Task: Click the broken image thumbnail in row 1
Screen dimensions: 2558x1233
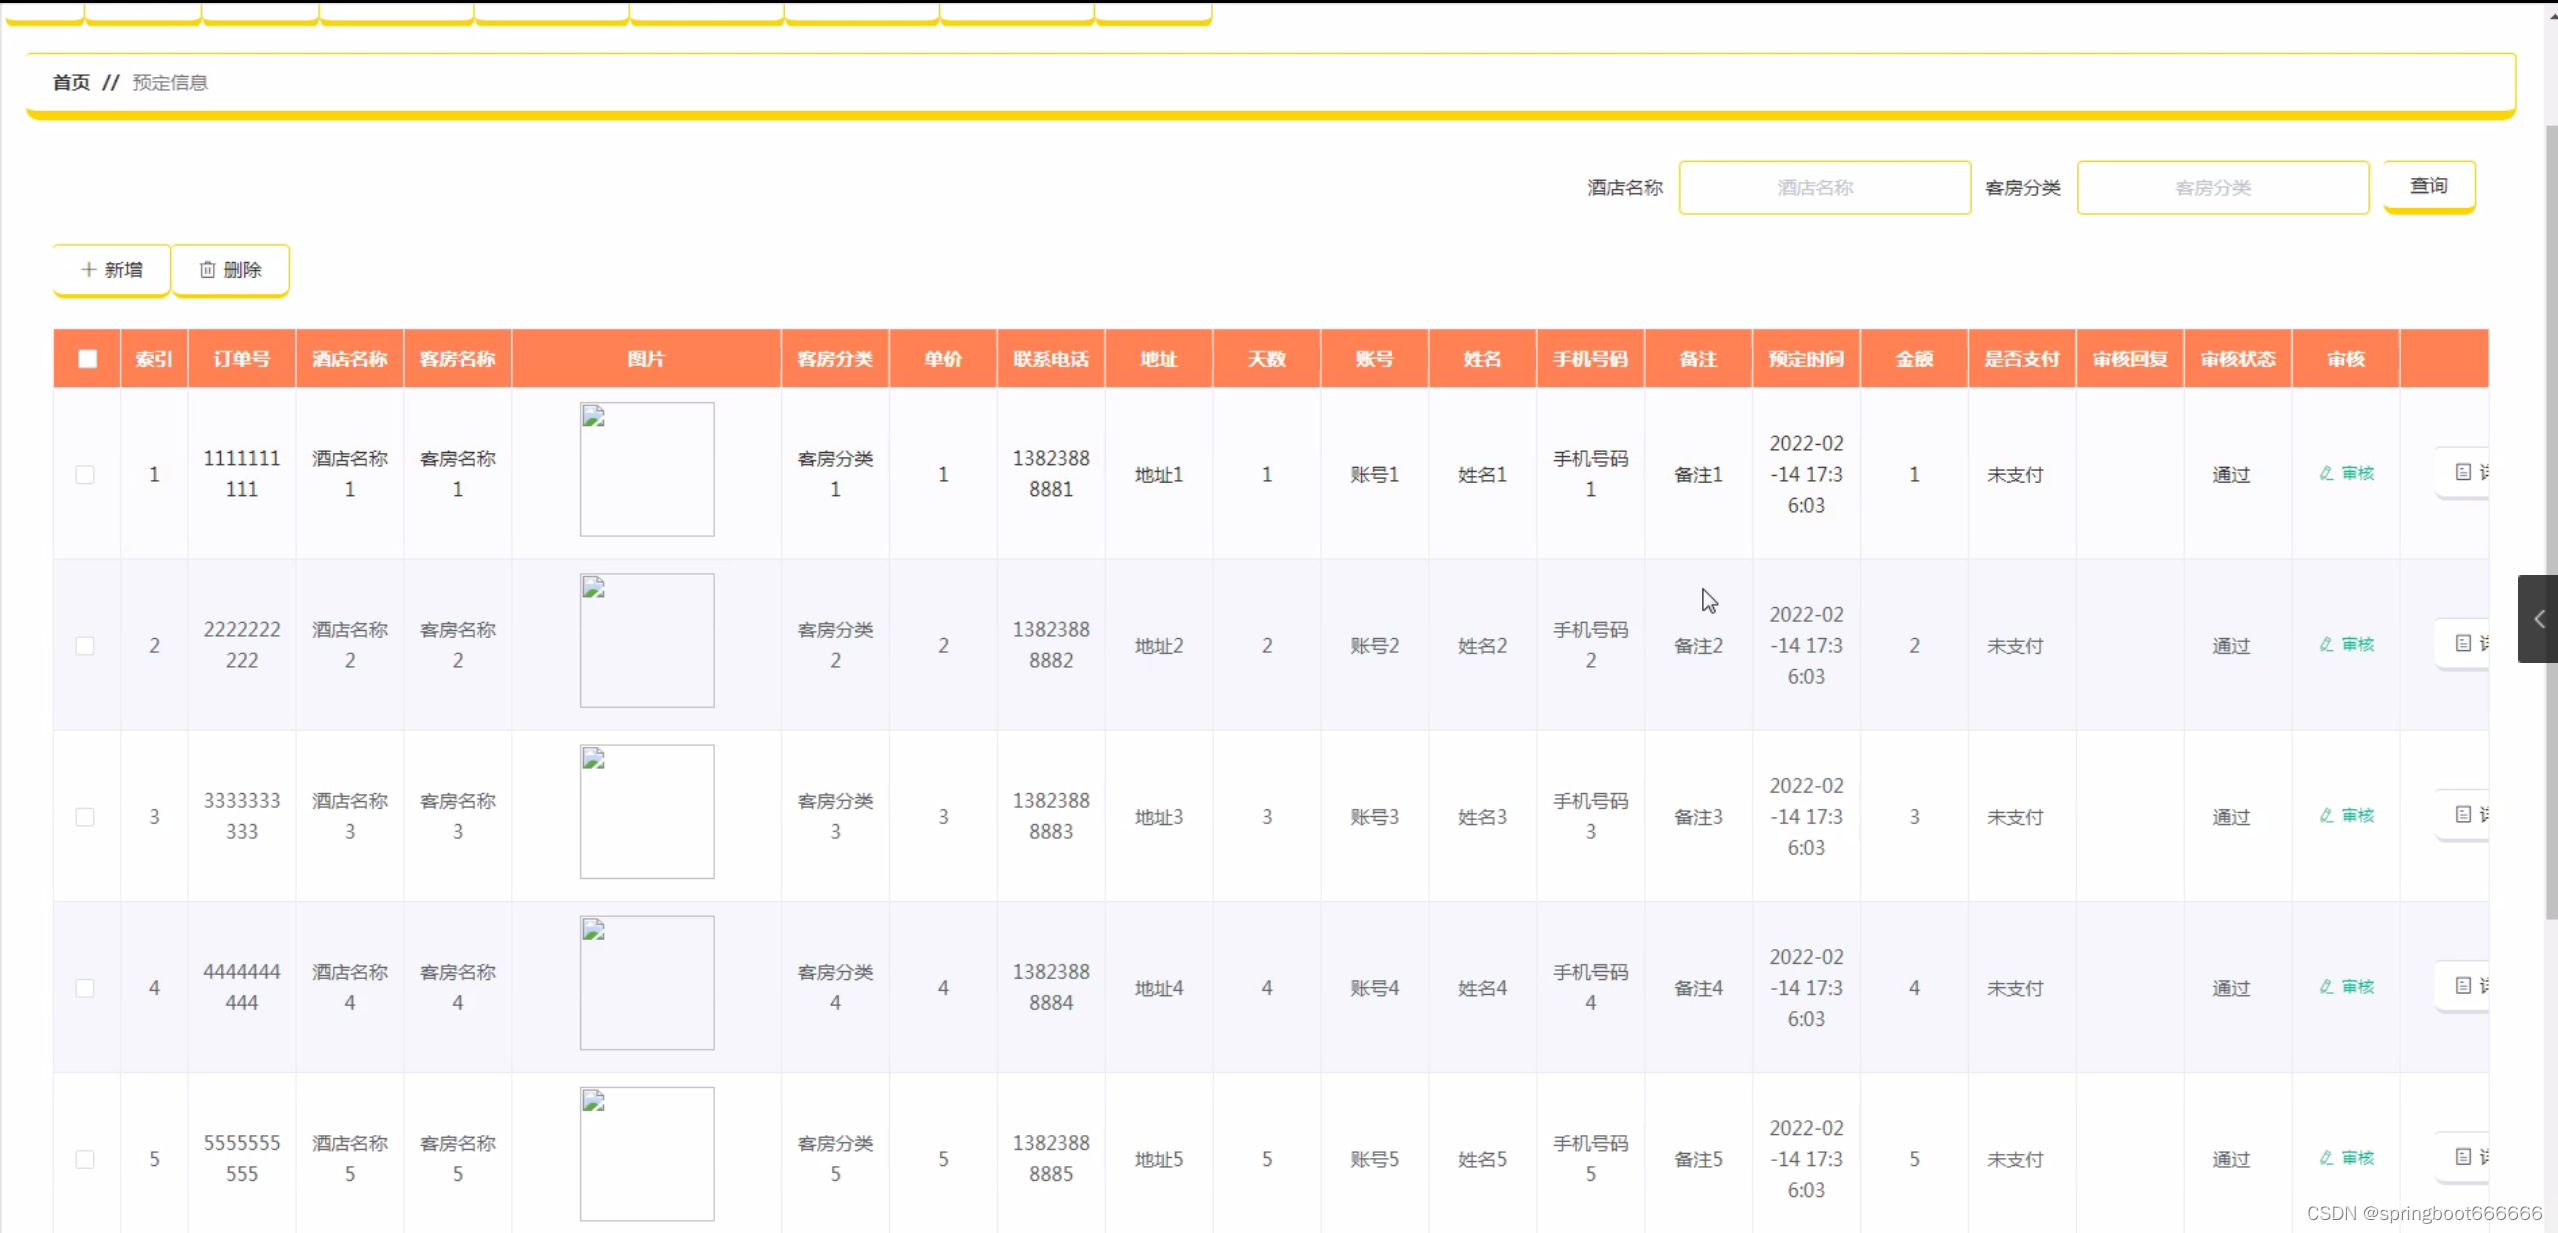Action: [x=647, y=469]
